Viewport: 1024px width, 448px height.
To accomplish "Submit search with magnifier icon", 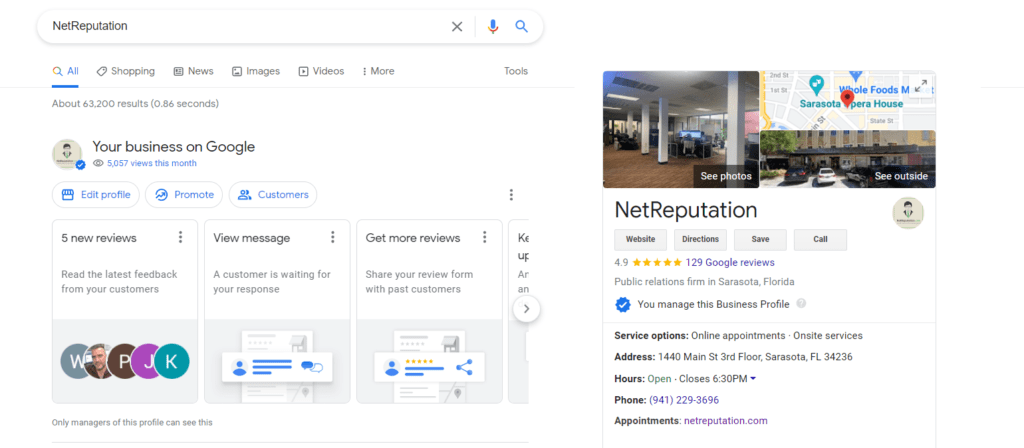I will 521,26.
